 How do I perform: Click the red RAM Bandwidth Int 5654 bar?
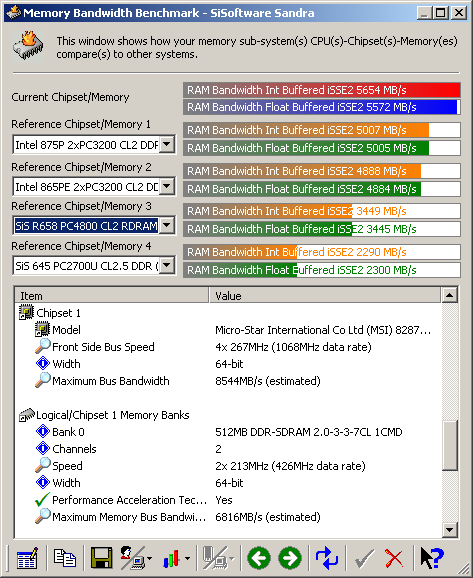coord(321,90)
